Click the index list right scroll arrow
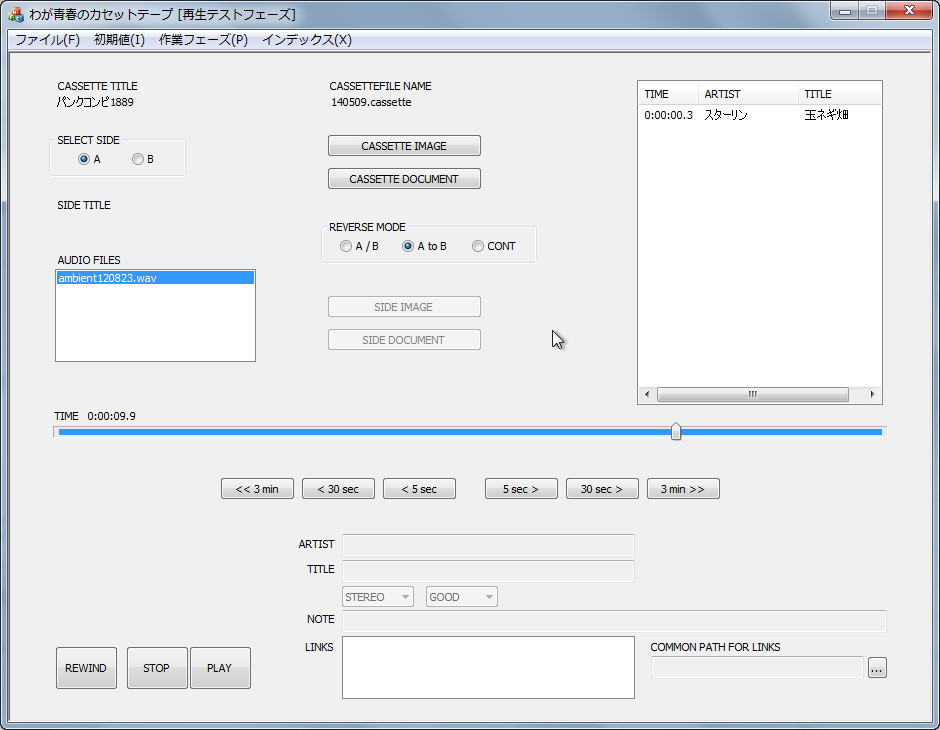The image size is (940, 730). coord(872,394)
